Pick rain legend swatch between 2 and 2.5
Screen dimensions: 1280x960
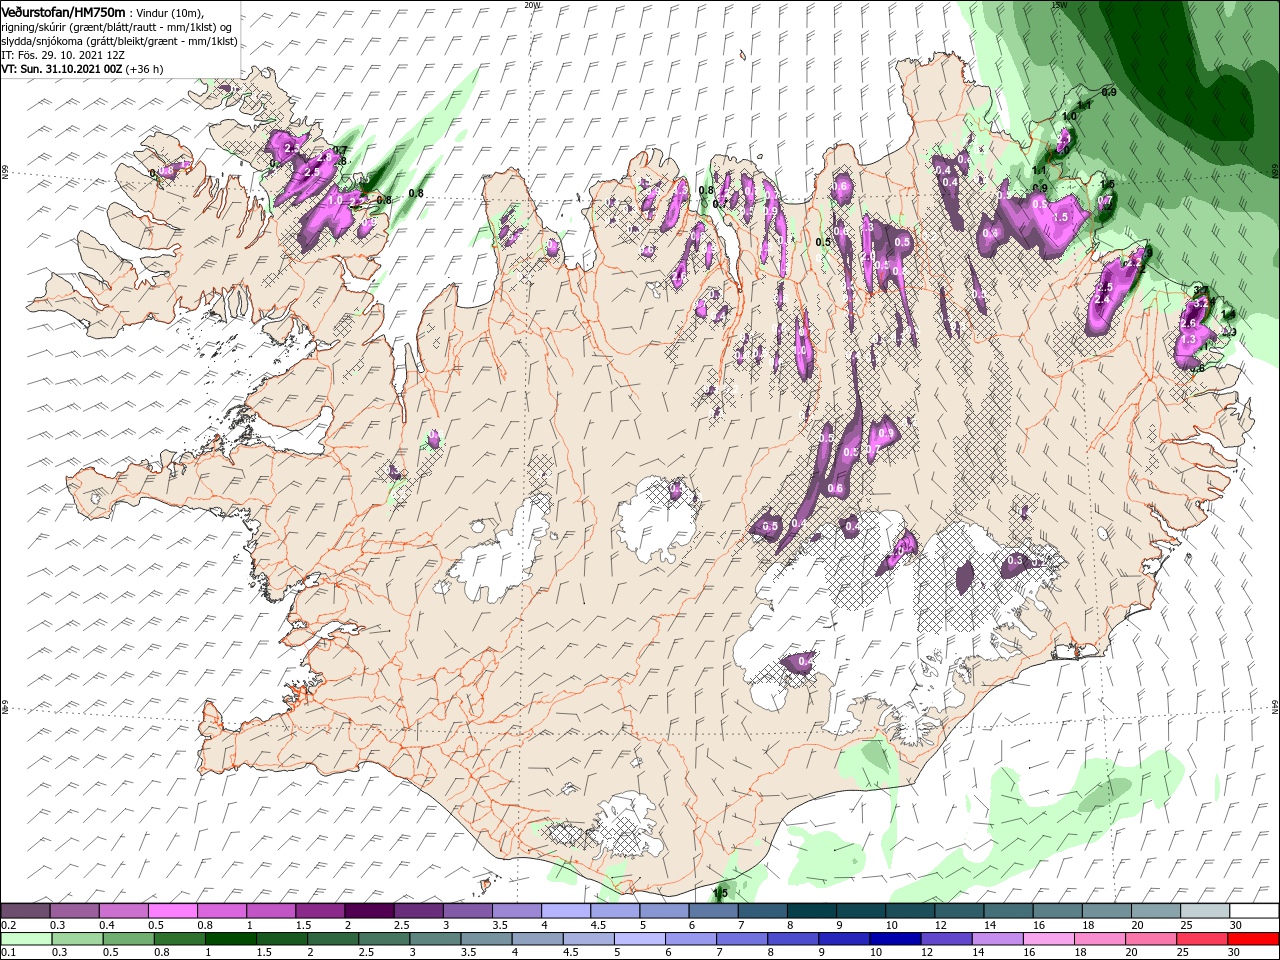tap(332, 939)
